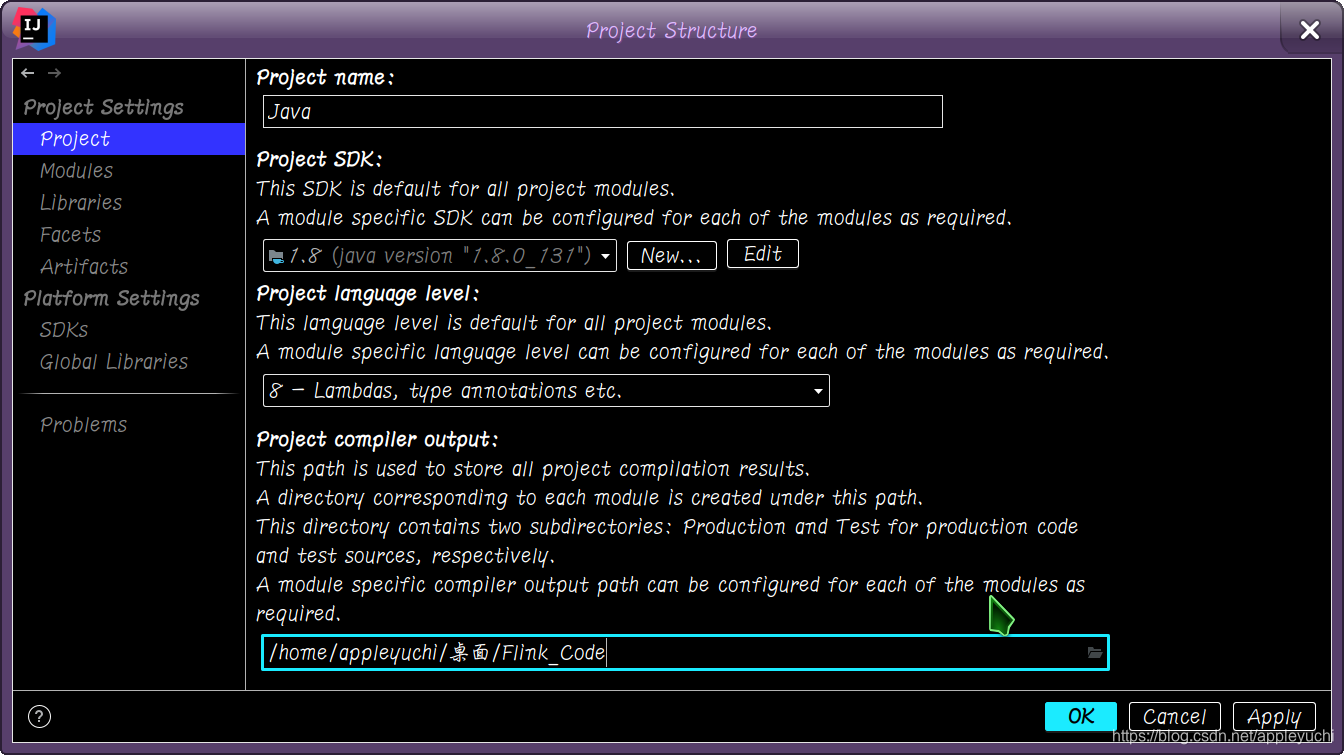This screenshot has width=1344, height=755.
Task: Open folder browser for compiler output path
Action: (x=1094, y=652)
